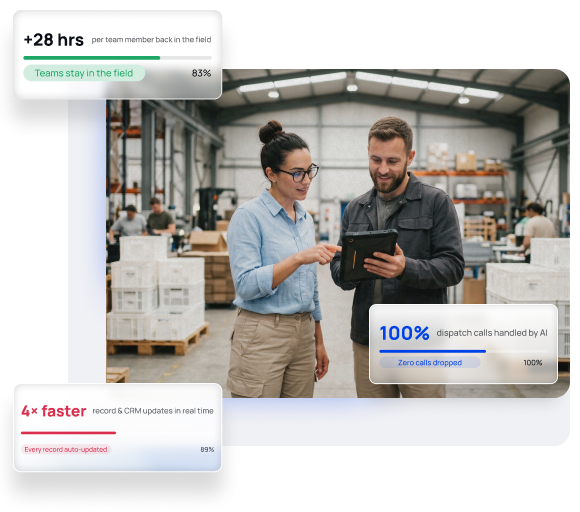Select the Zero calls dropped badge

pyautogui.click(x=430, y=363)
